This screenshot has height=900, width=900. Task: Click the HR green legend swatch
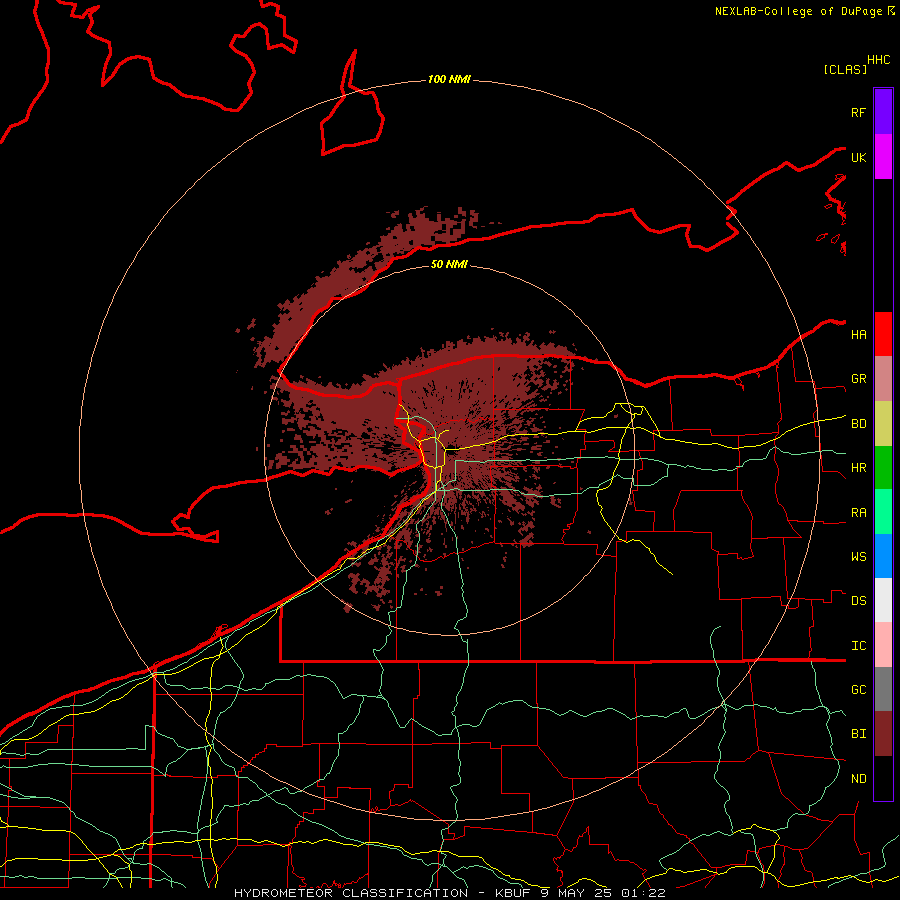click(883, 467)
